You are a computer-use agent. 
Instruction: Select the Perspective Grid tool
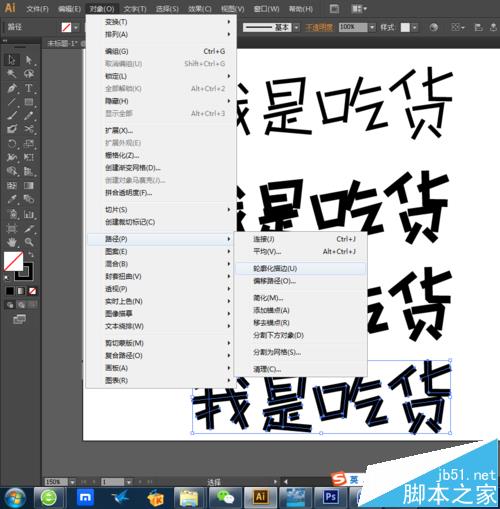pos(29,171)
